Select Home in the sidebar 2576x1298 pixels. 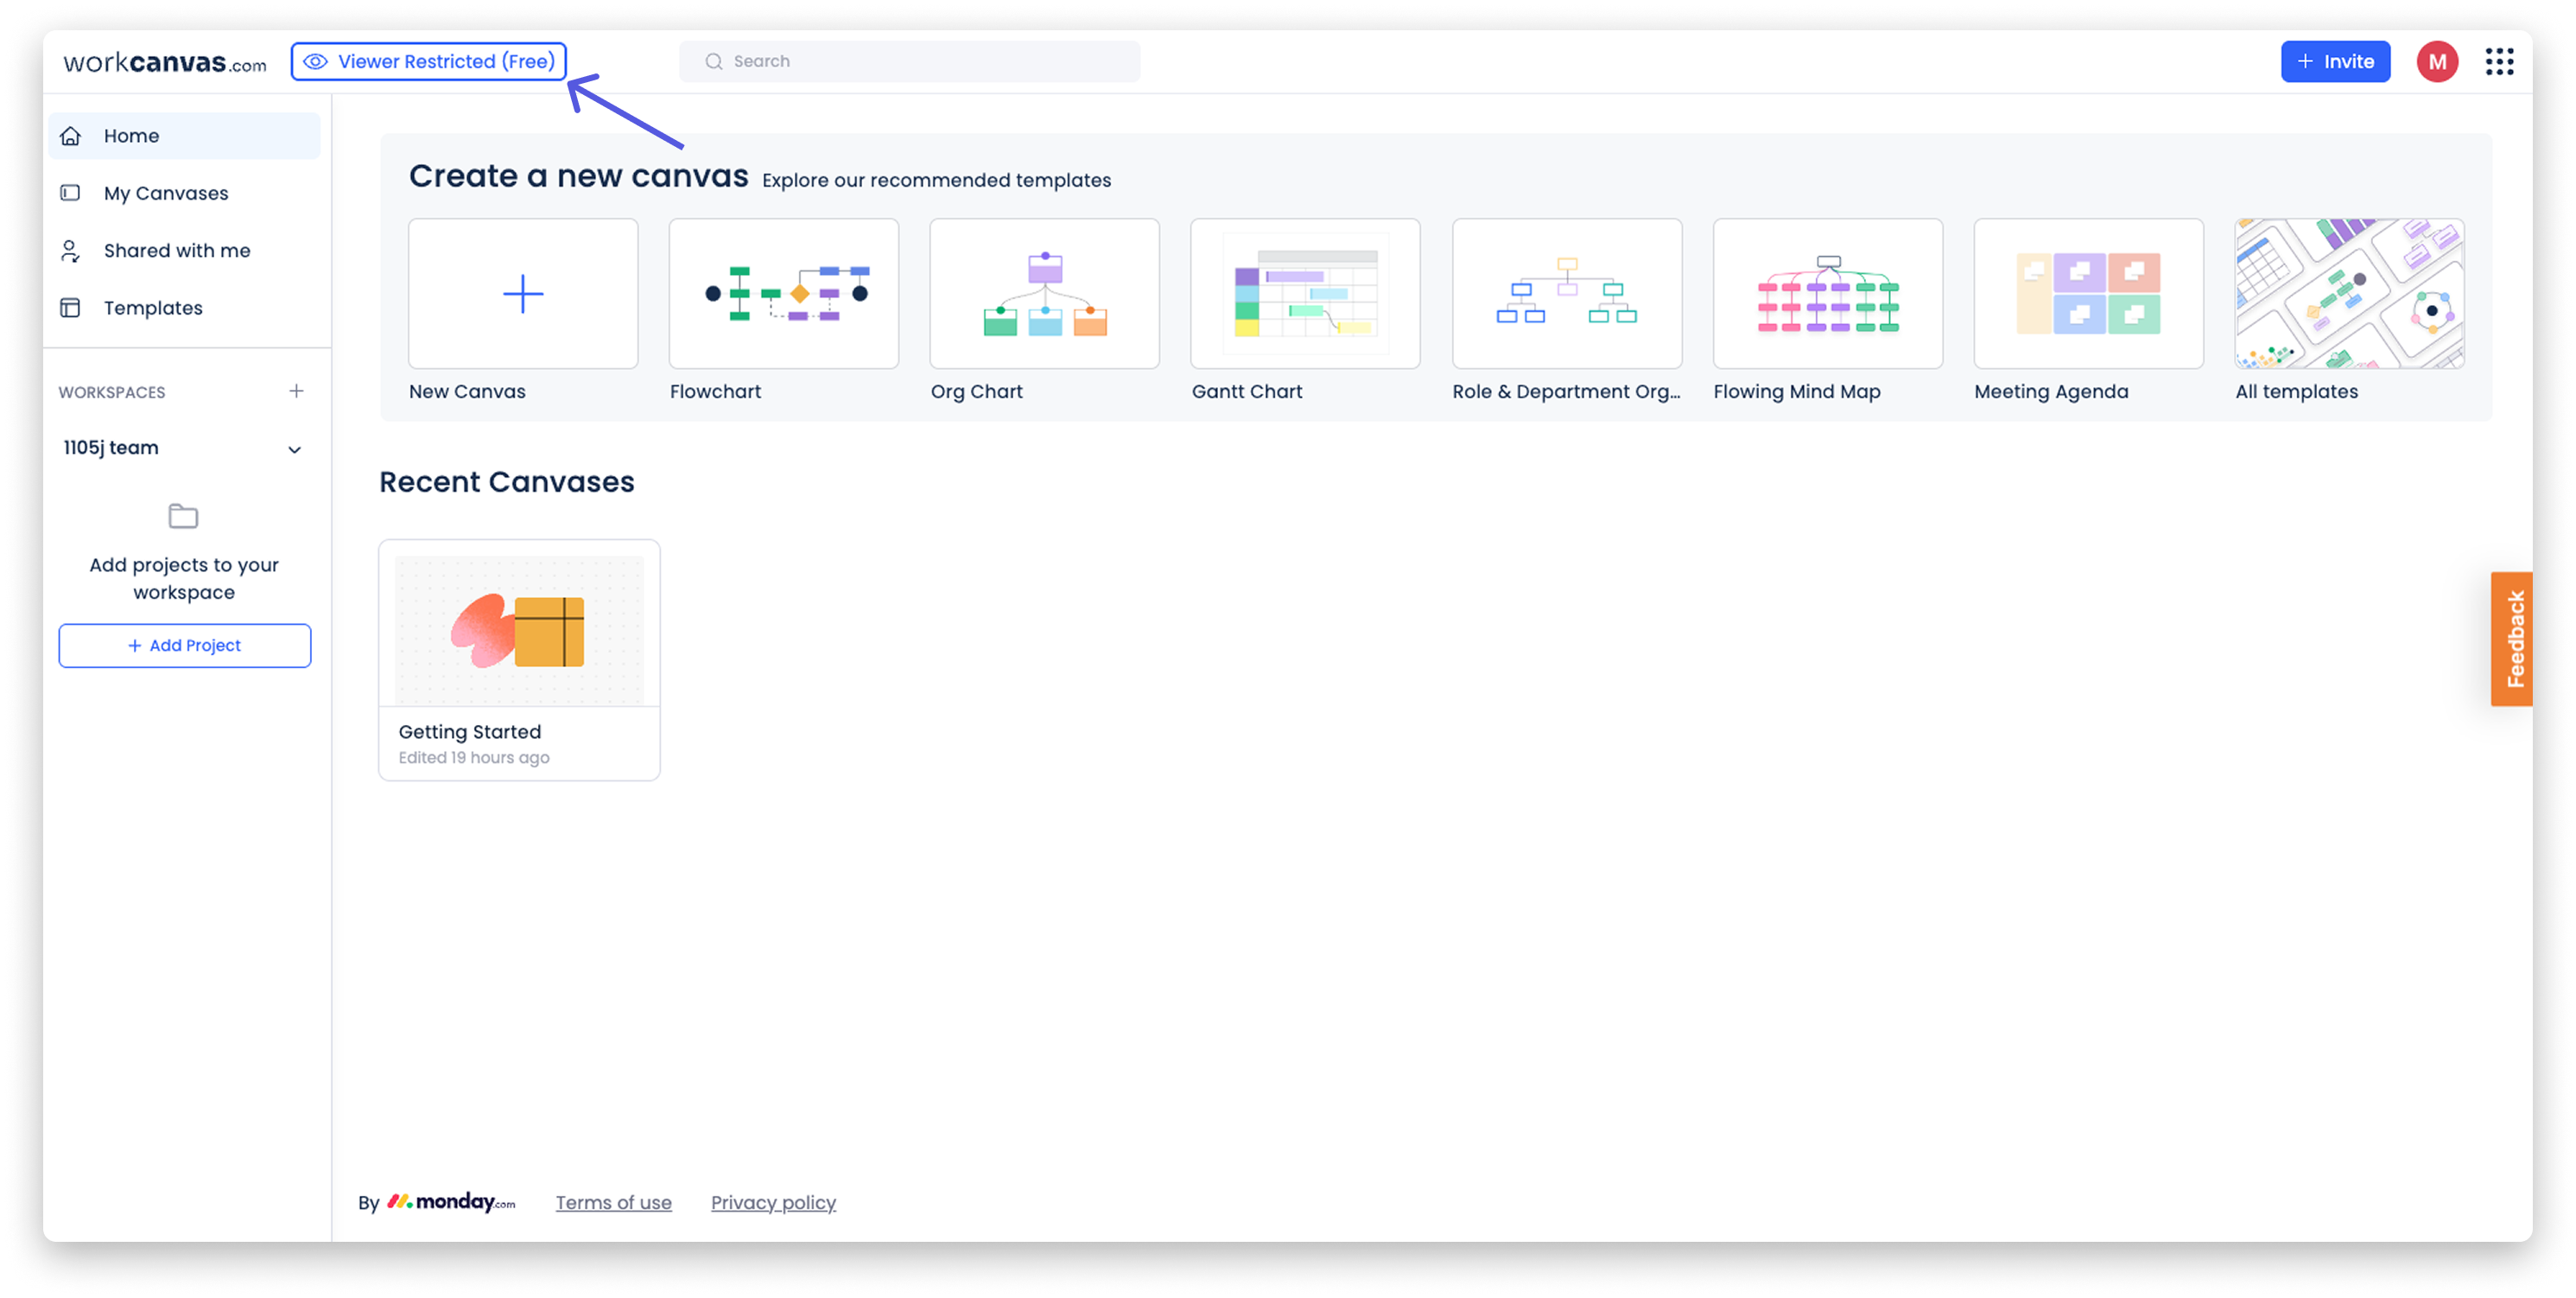click(x=184, y=135)
